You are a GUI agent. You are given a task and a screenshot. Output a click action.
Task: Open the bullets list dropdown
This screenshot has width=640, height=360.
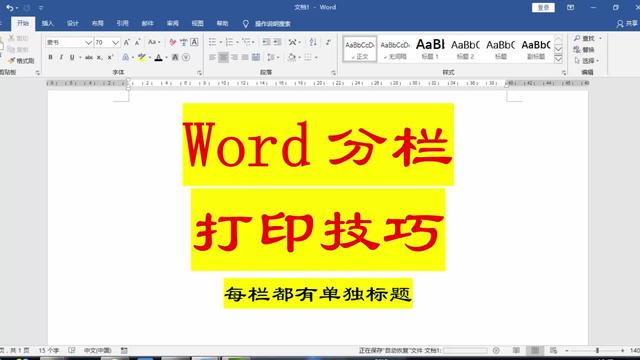220,42
